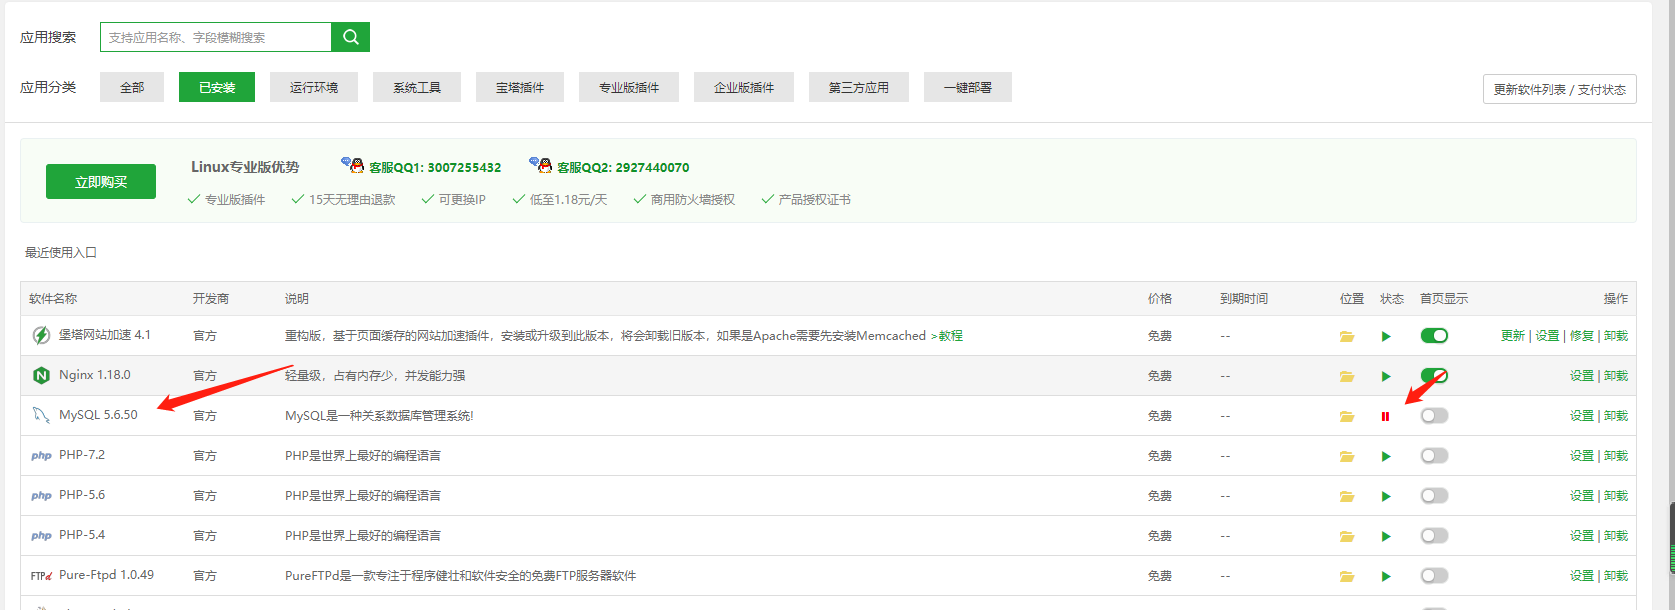
Task: Click red stopped status icon for MySQL
Action: coord(1385,416)
